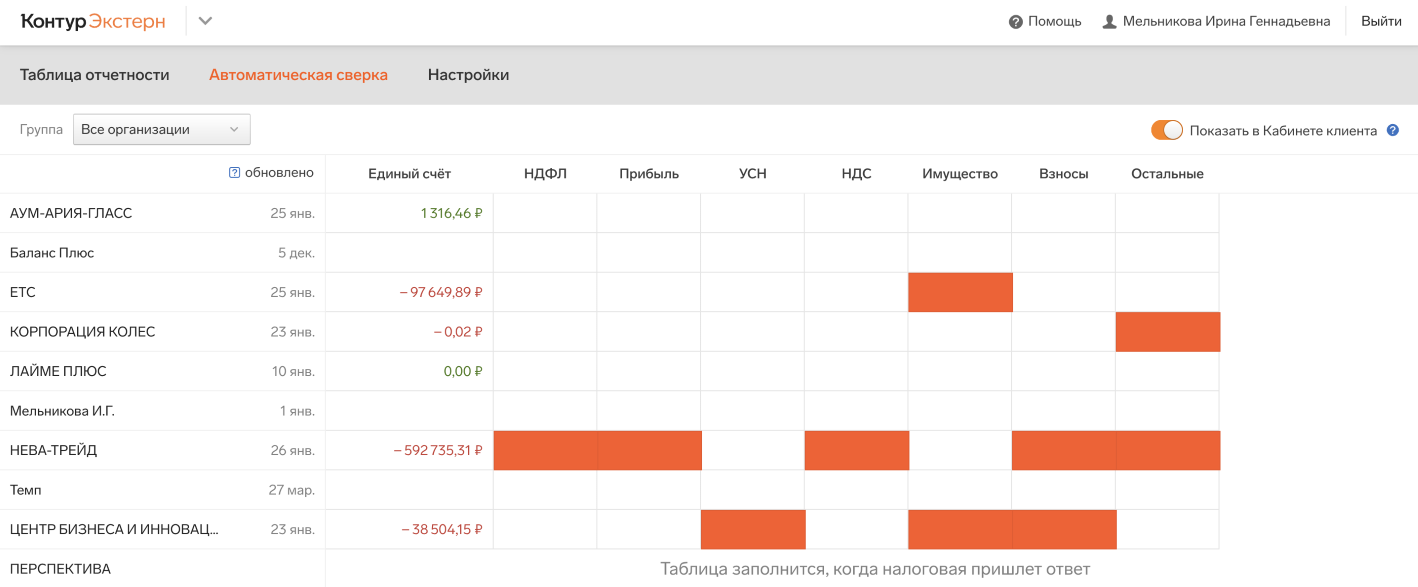Click the question icon next to обновлено
Screen dimensions: 1418x587
[x=234, y=173]
